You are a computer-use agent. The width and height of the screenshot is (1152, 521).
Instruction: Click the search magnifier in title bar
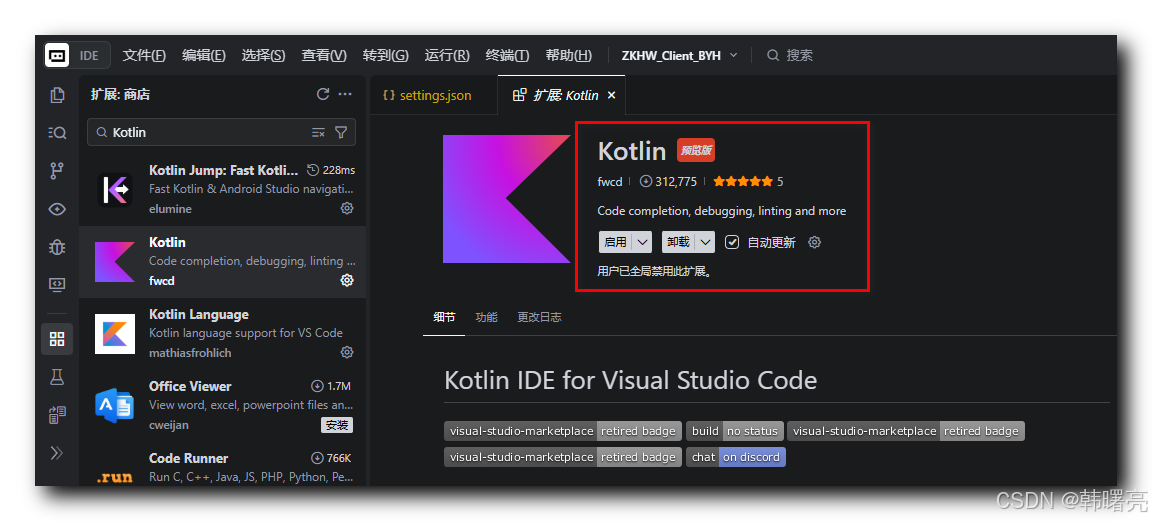[773, 55]
